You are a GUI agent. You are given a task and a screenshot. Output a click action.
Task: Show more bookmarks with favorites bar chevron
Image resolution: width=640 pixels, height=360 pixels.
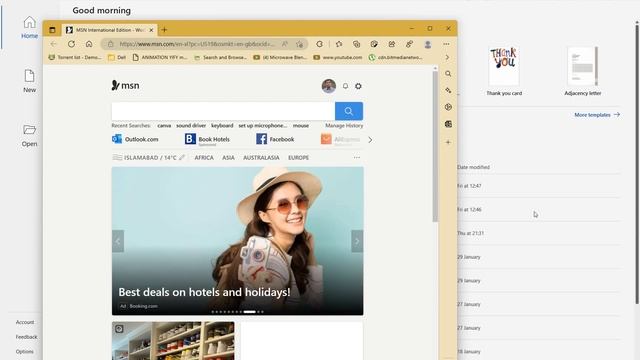pyautogui.click(x=447, y=58)
